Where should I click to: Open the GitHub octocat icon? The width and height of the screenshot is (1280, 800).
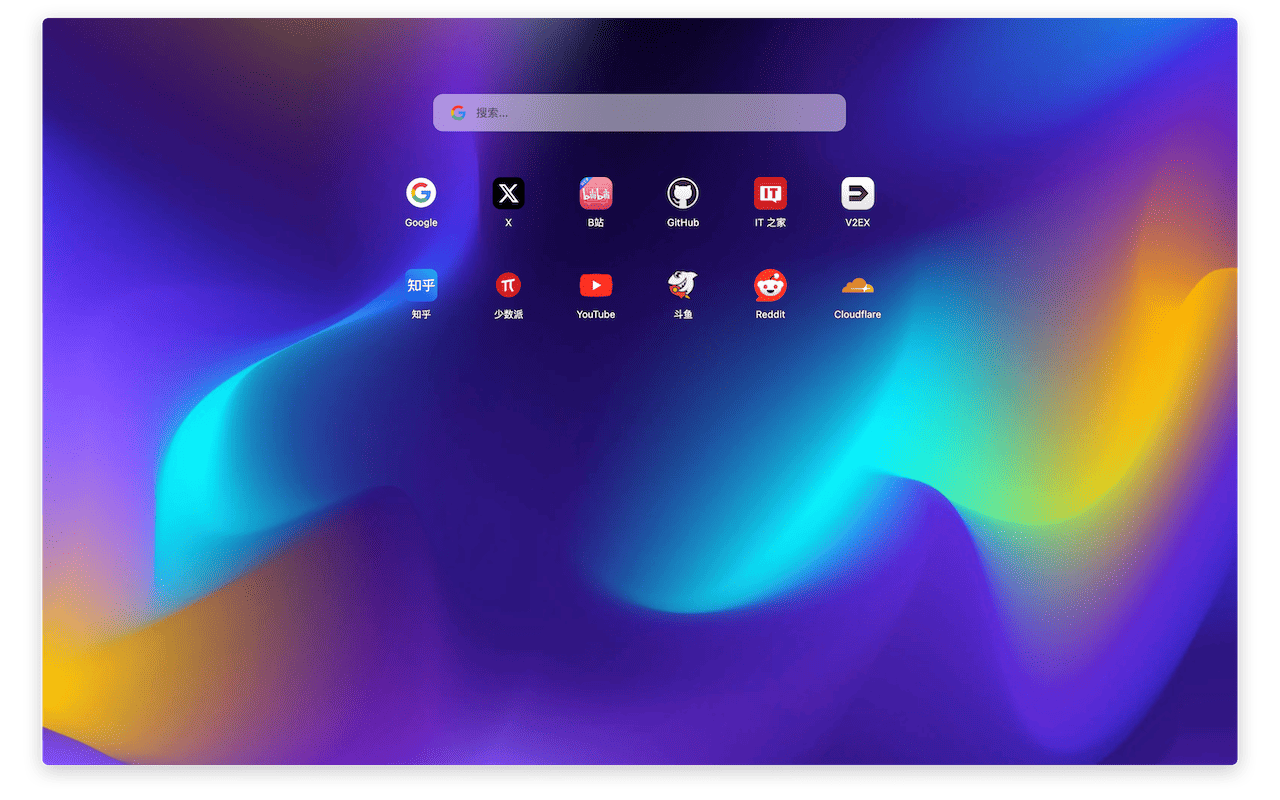click(x=683, y=193)
